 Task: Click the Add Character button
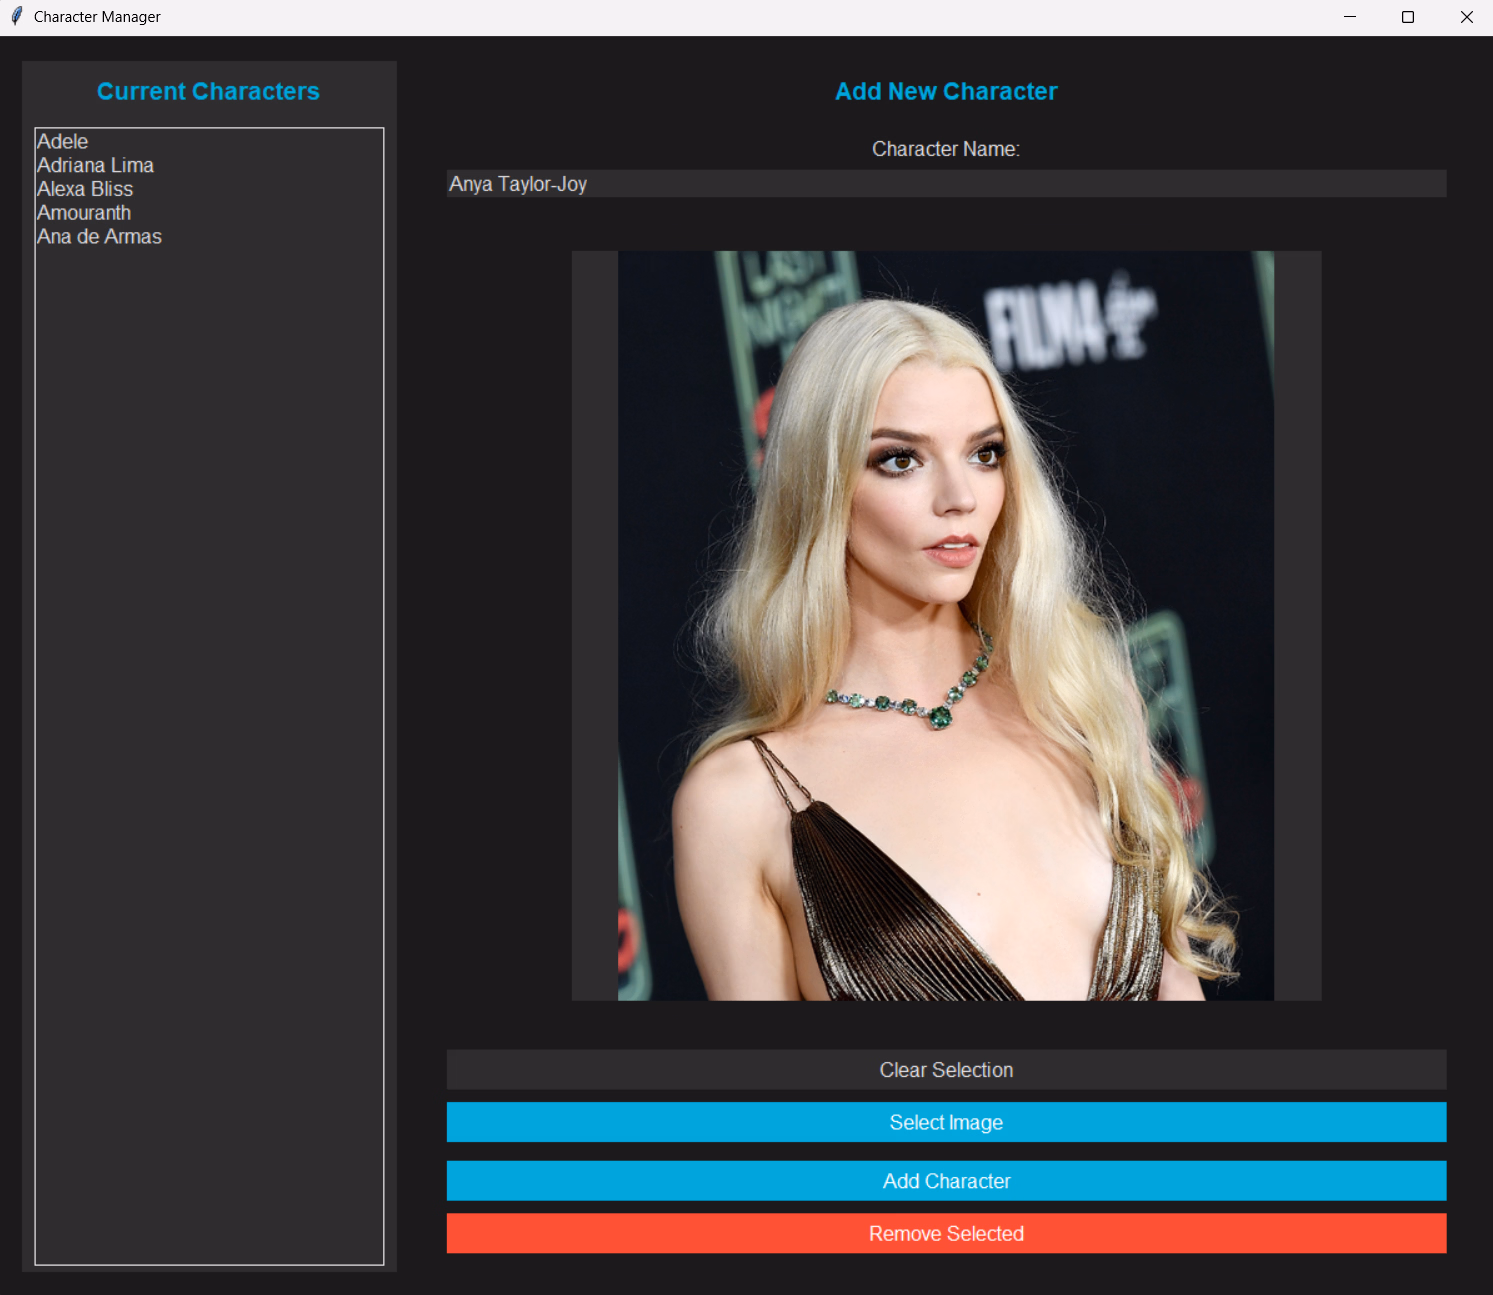[x=945, y=1181]
